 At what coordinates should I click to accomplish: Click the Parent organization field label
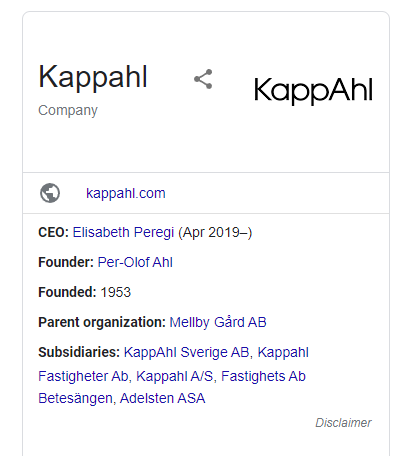(102, 322)
